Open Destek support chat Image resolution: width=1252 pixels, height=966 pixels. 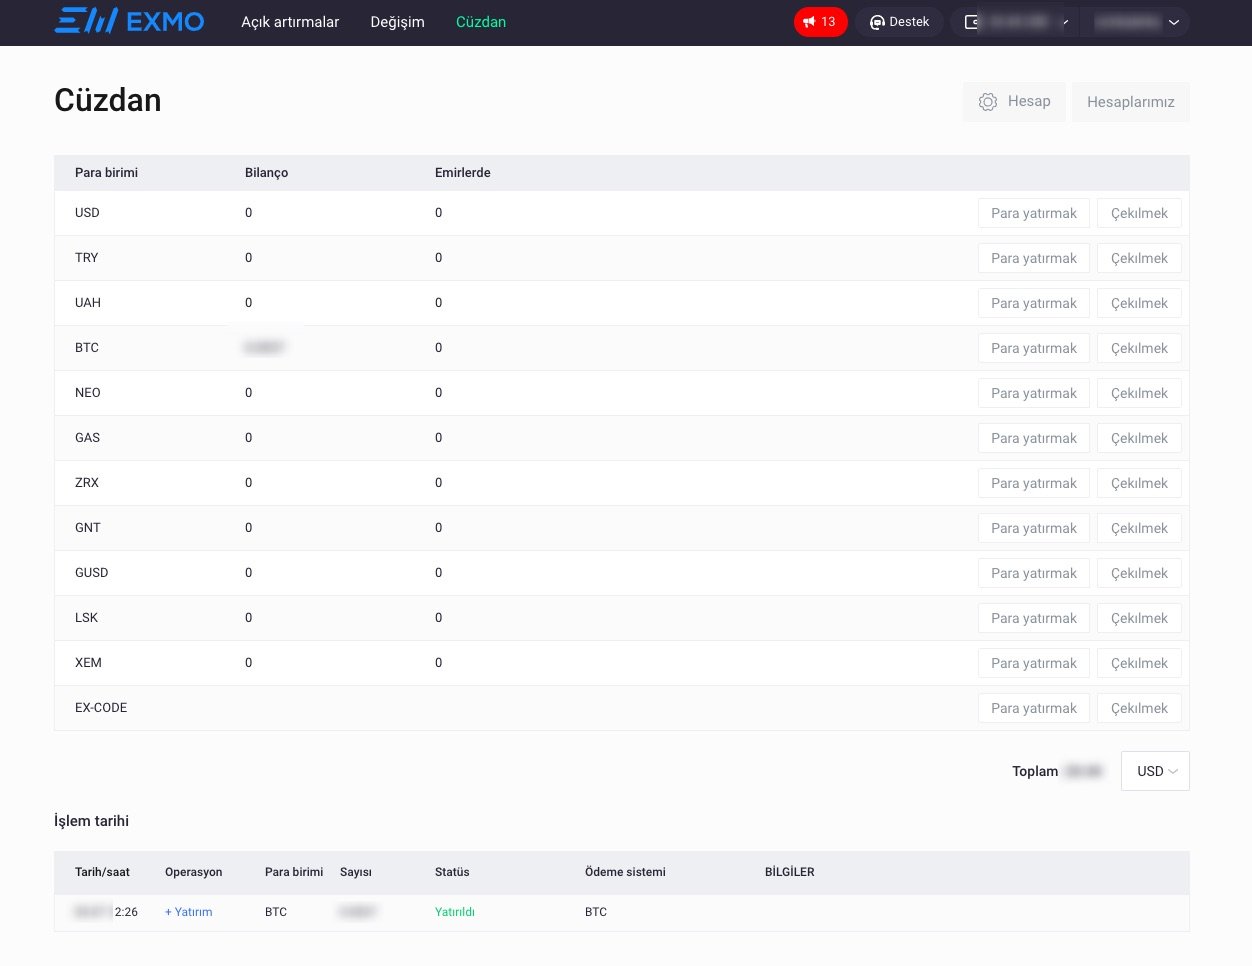coord(899,22)
